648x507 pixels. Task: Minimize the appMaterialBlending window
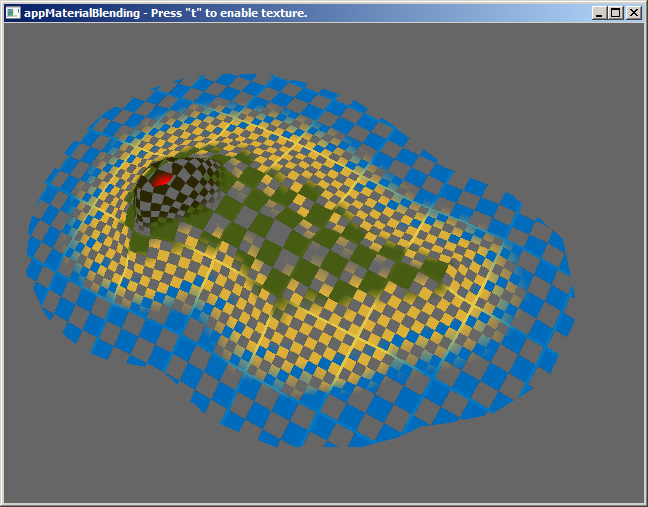tap(599, 13)
